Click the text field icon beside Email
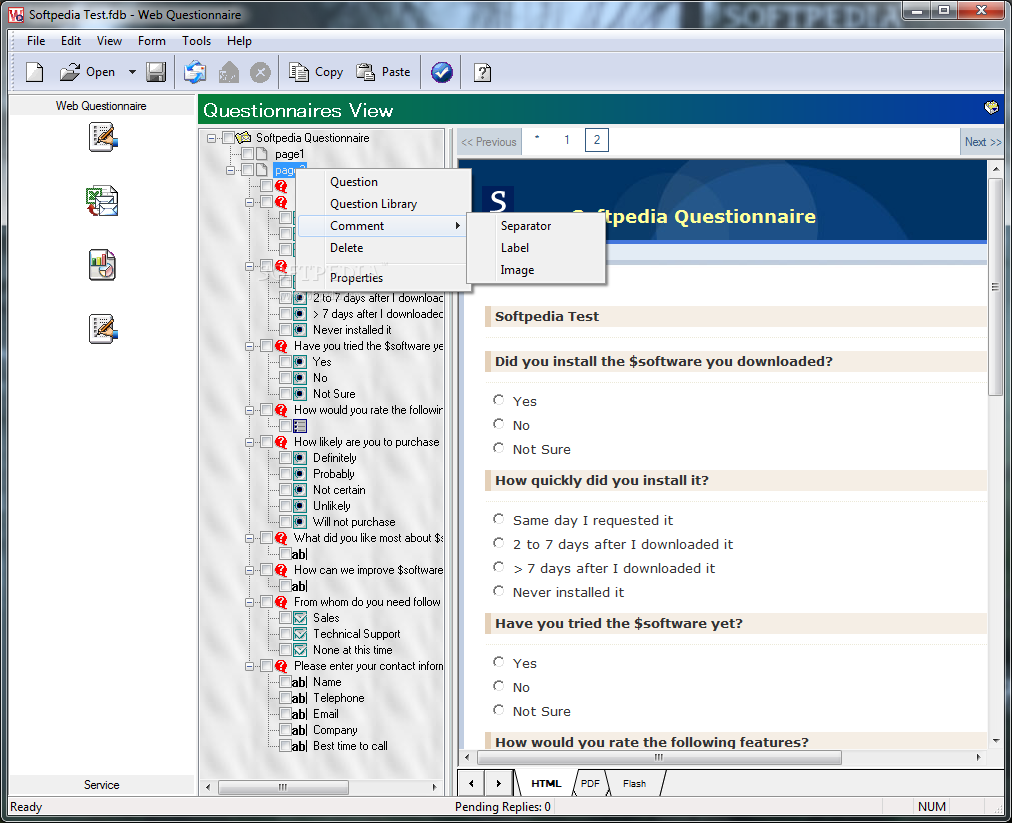1012x823 pixels. [x=299, y=714]
